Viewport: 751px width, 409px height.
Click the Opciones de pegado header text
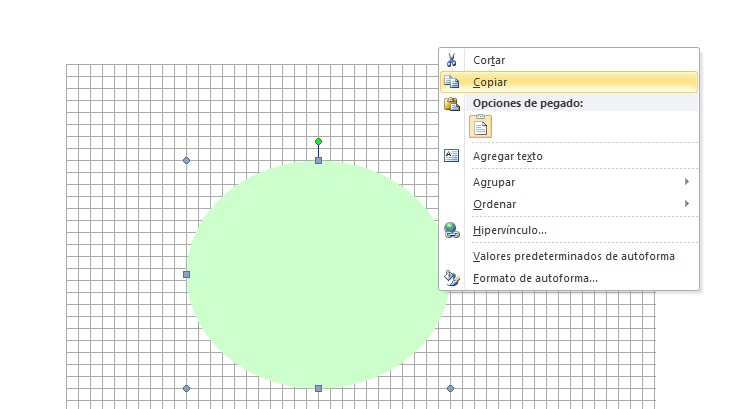(x=528, y=103)
